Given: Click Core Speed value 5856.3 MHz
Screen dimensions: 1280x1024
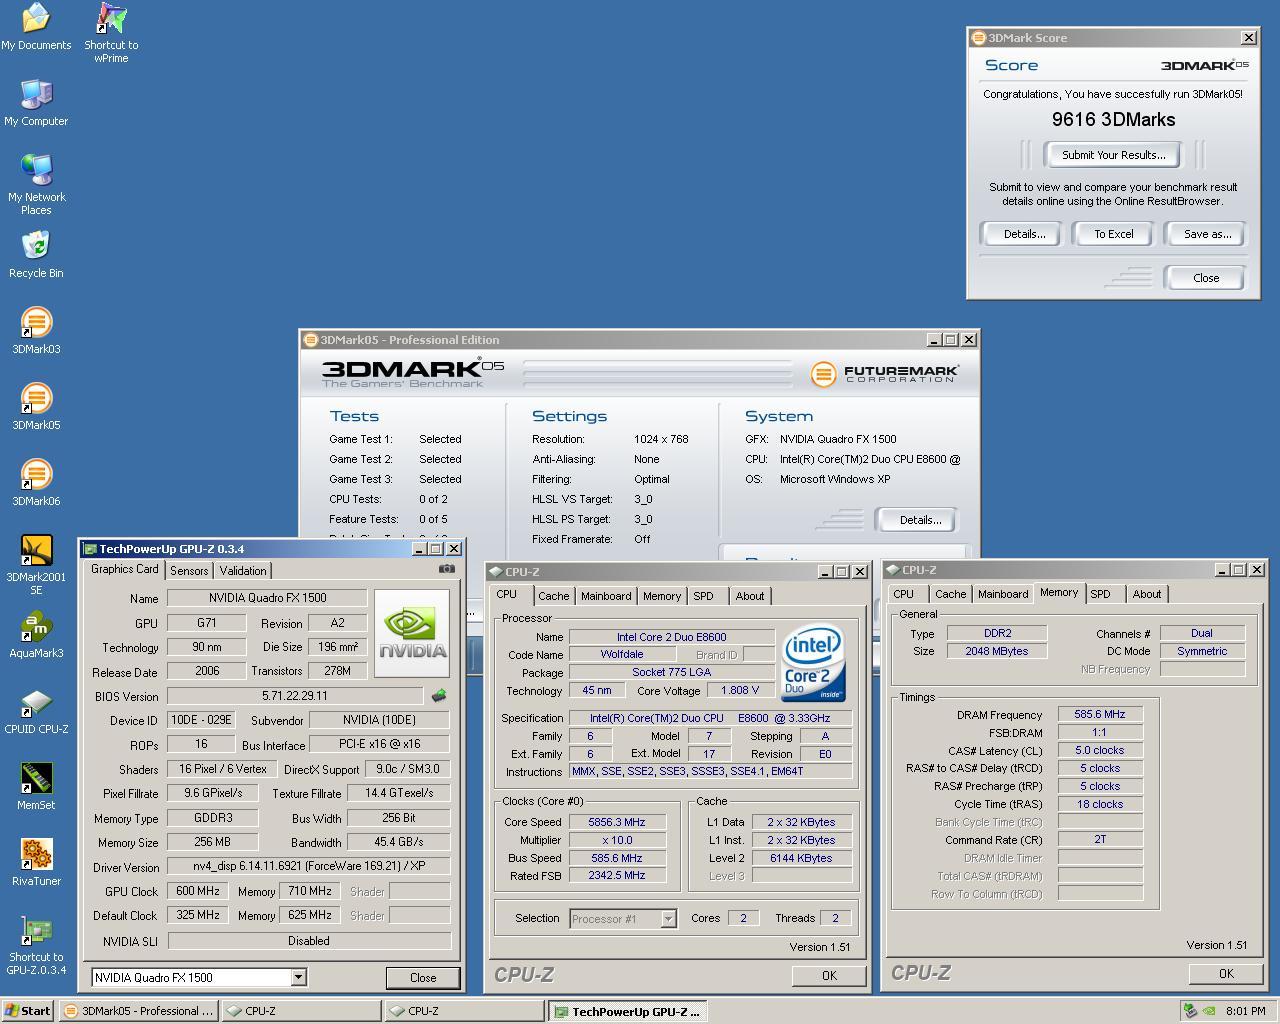Looking at the screenshot, I should click(x=617, y=822).
